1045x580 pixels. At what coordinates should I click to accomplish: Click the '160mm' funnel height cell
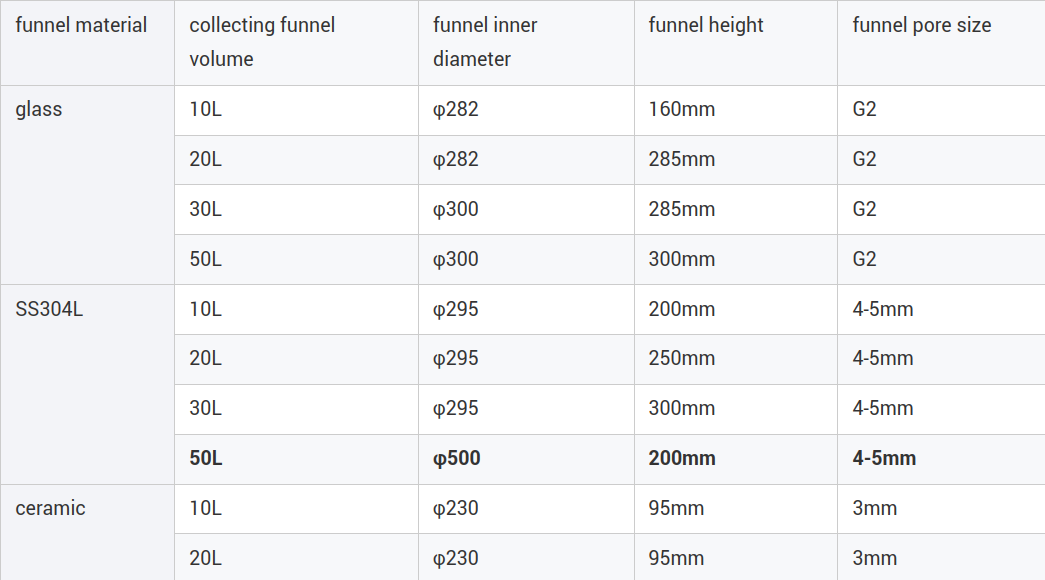point(736,110)
